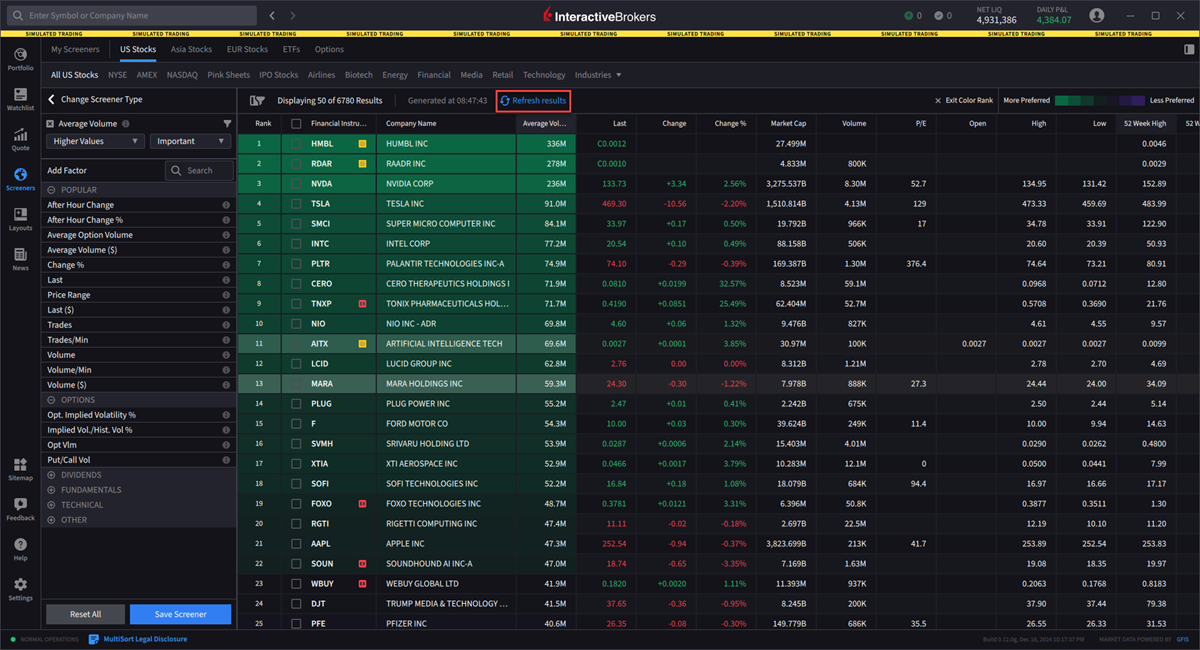Click info icon for Put/Call Vol
Viewport: 1200px width, 650px height.
(226, 460)
